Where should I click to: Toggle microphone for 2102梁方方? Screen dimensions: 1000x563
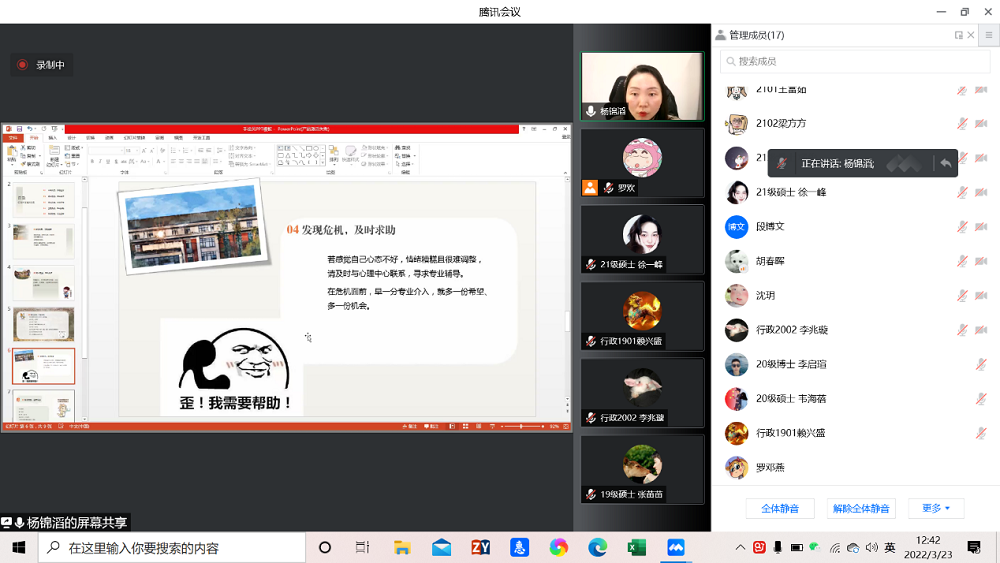961,124
